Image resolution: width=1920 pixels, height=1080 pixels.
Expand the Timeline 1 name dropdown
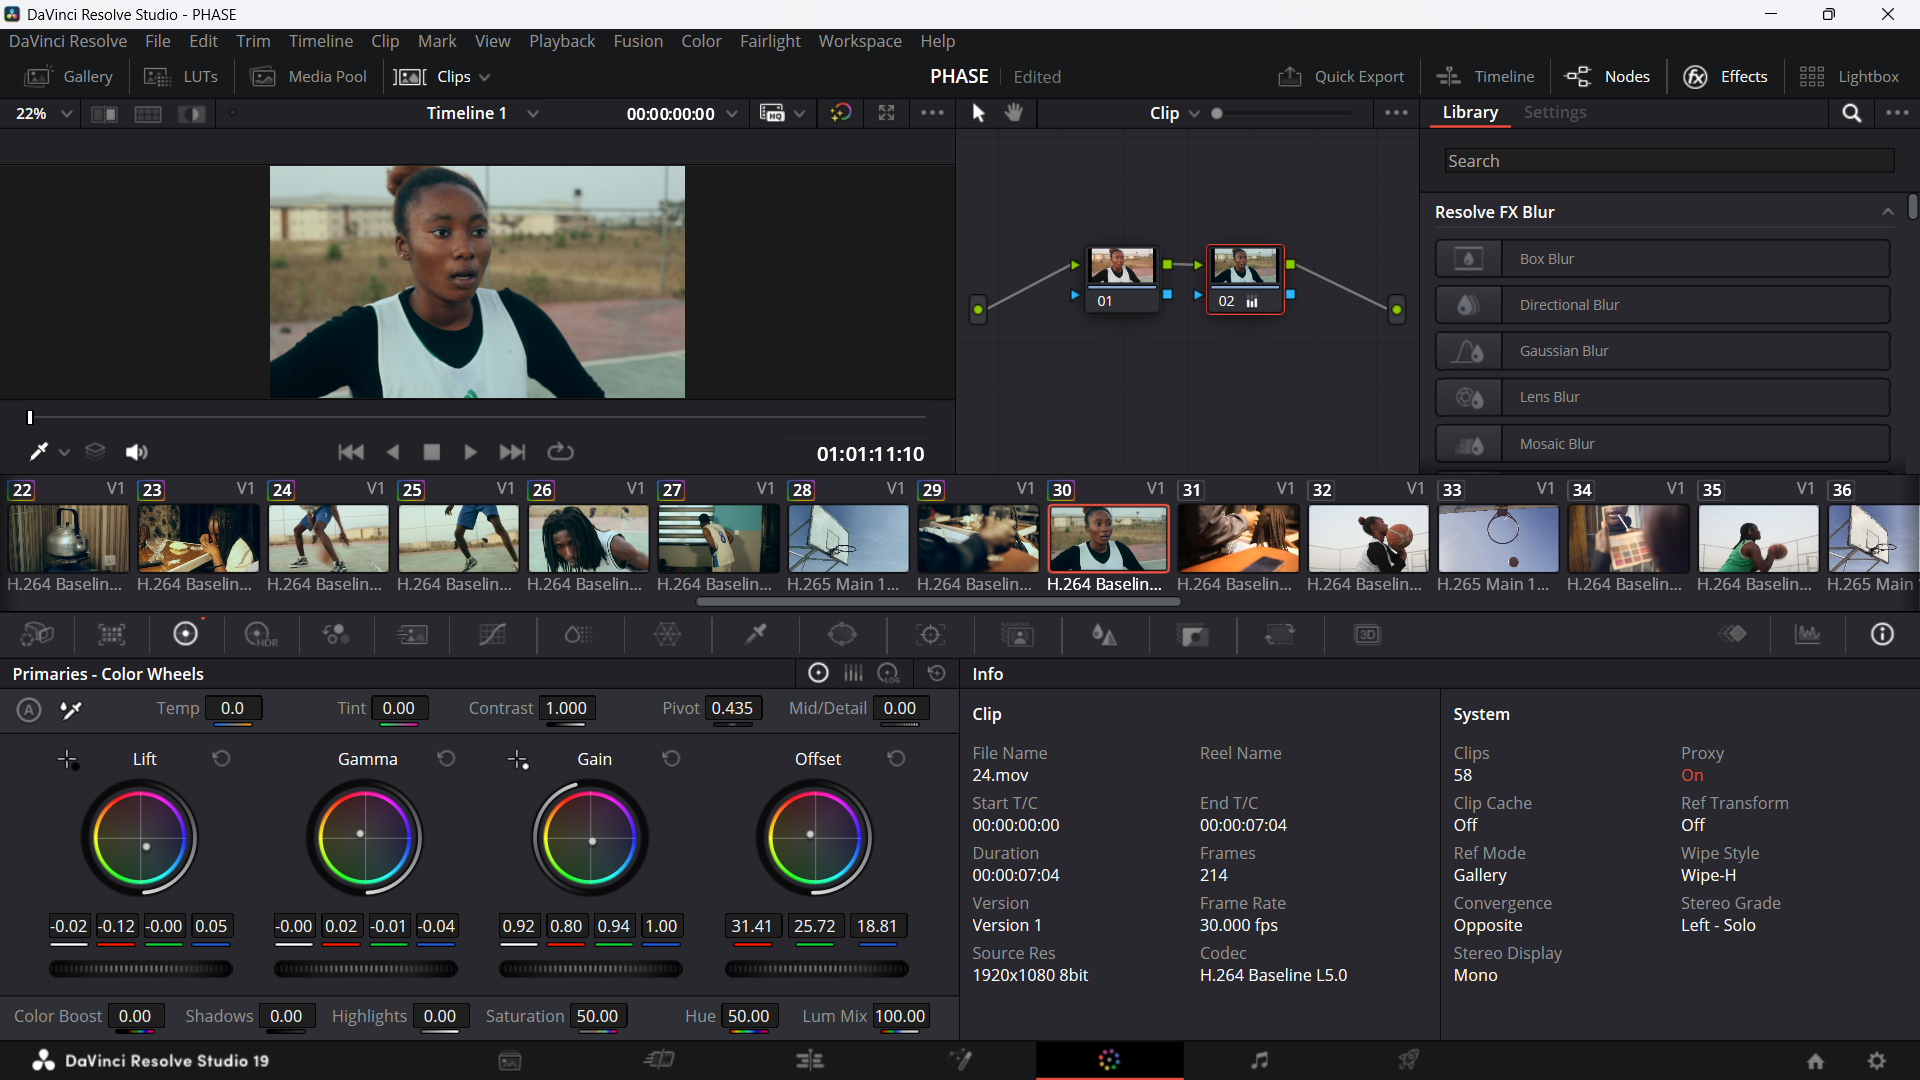coord(532,114)
